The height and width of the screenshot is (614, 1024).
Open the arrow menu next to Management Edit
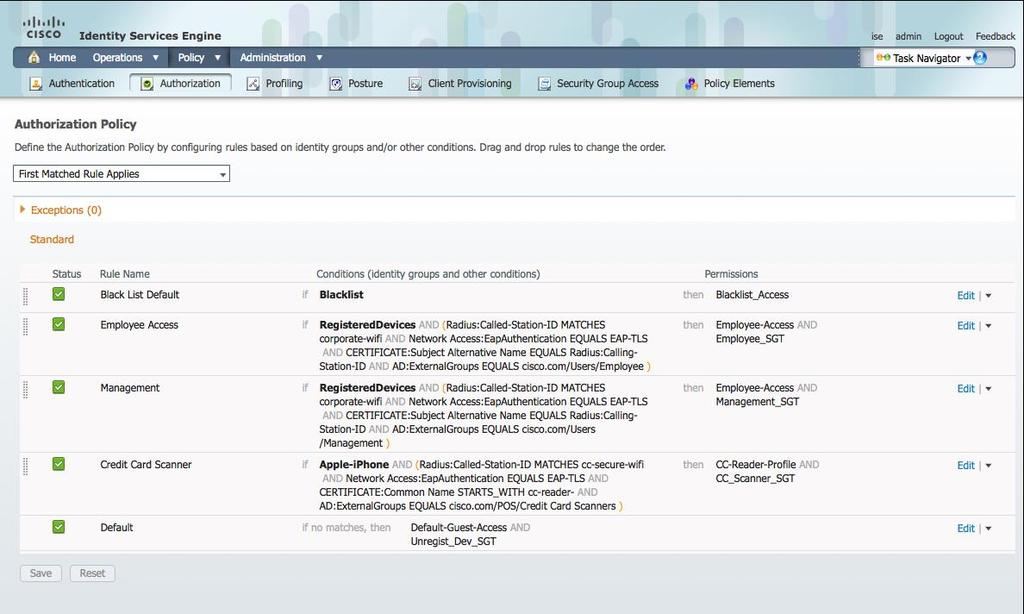(989, 389)
